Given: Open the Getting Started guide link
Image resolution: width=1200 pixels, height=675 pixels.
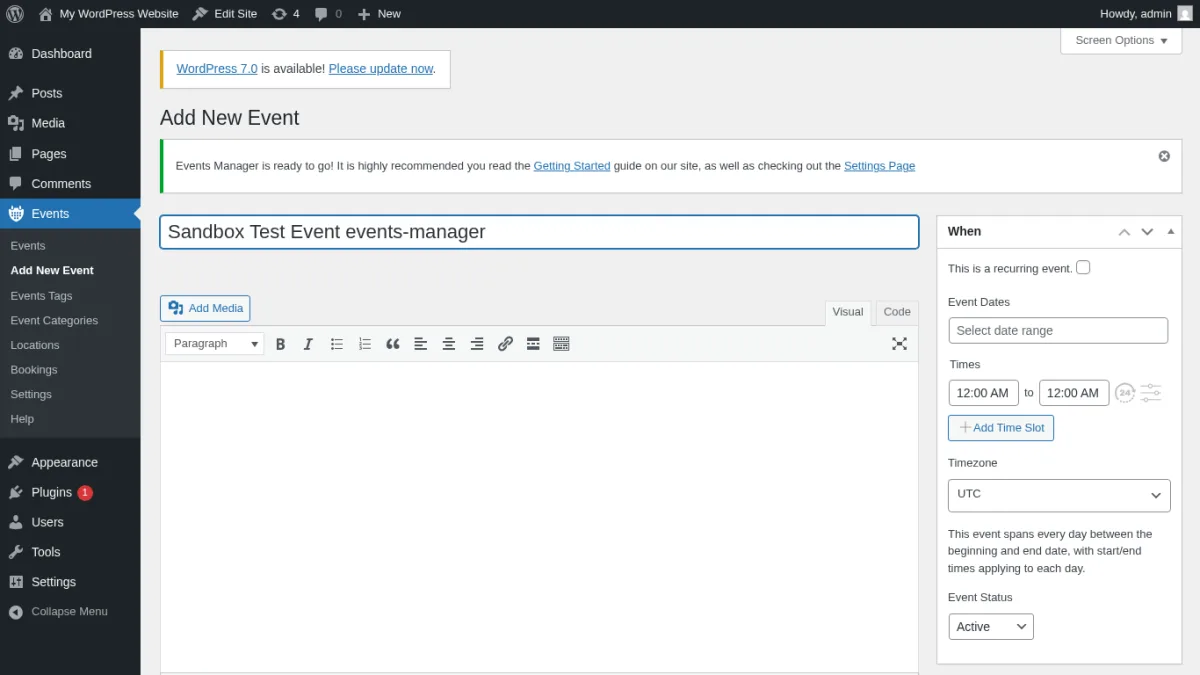Looking at the screenshot, I should [572, 166].
